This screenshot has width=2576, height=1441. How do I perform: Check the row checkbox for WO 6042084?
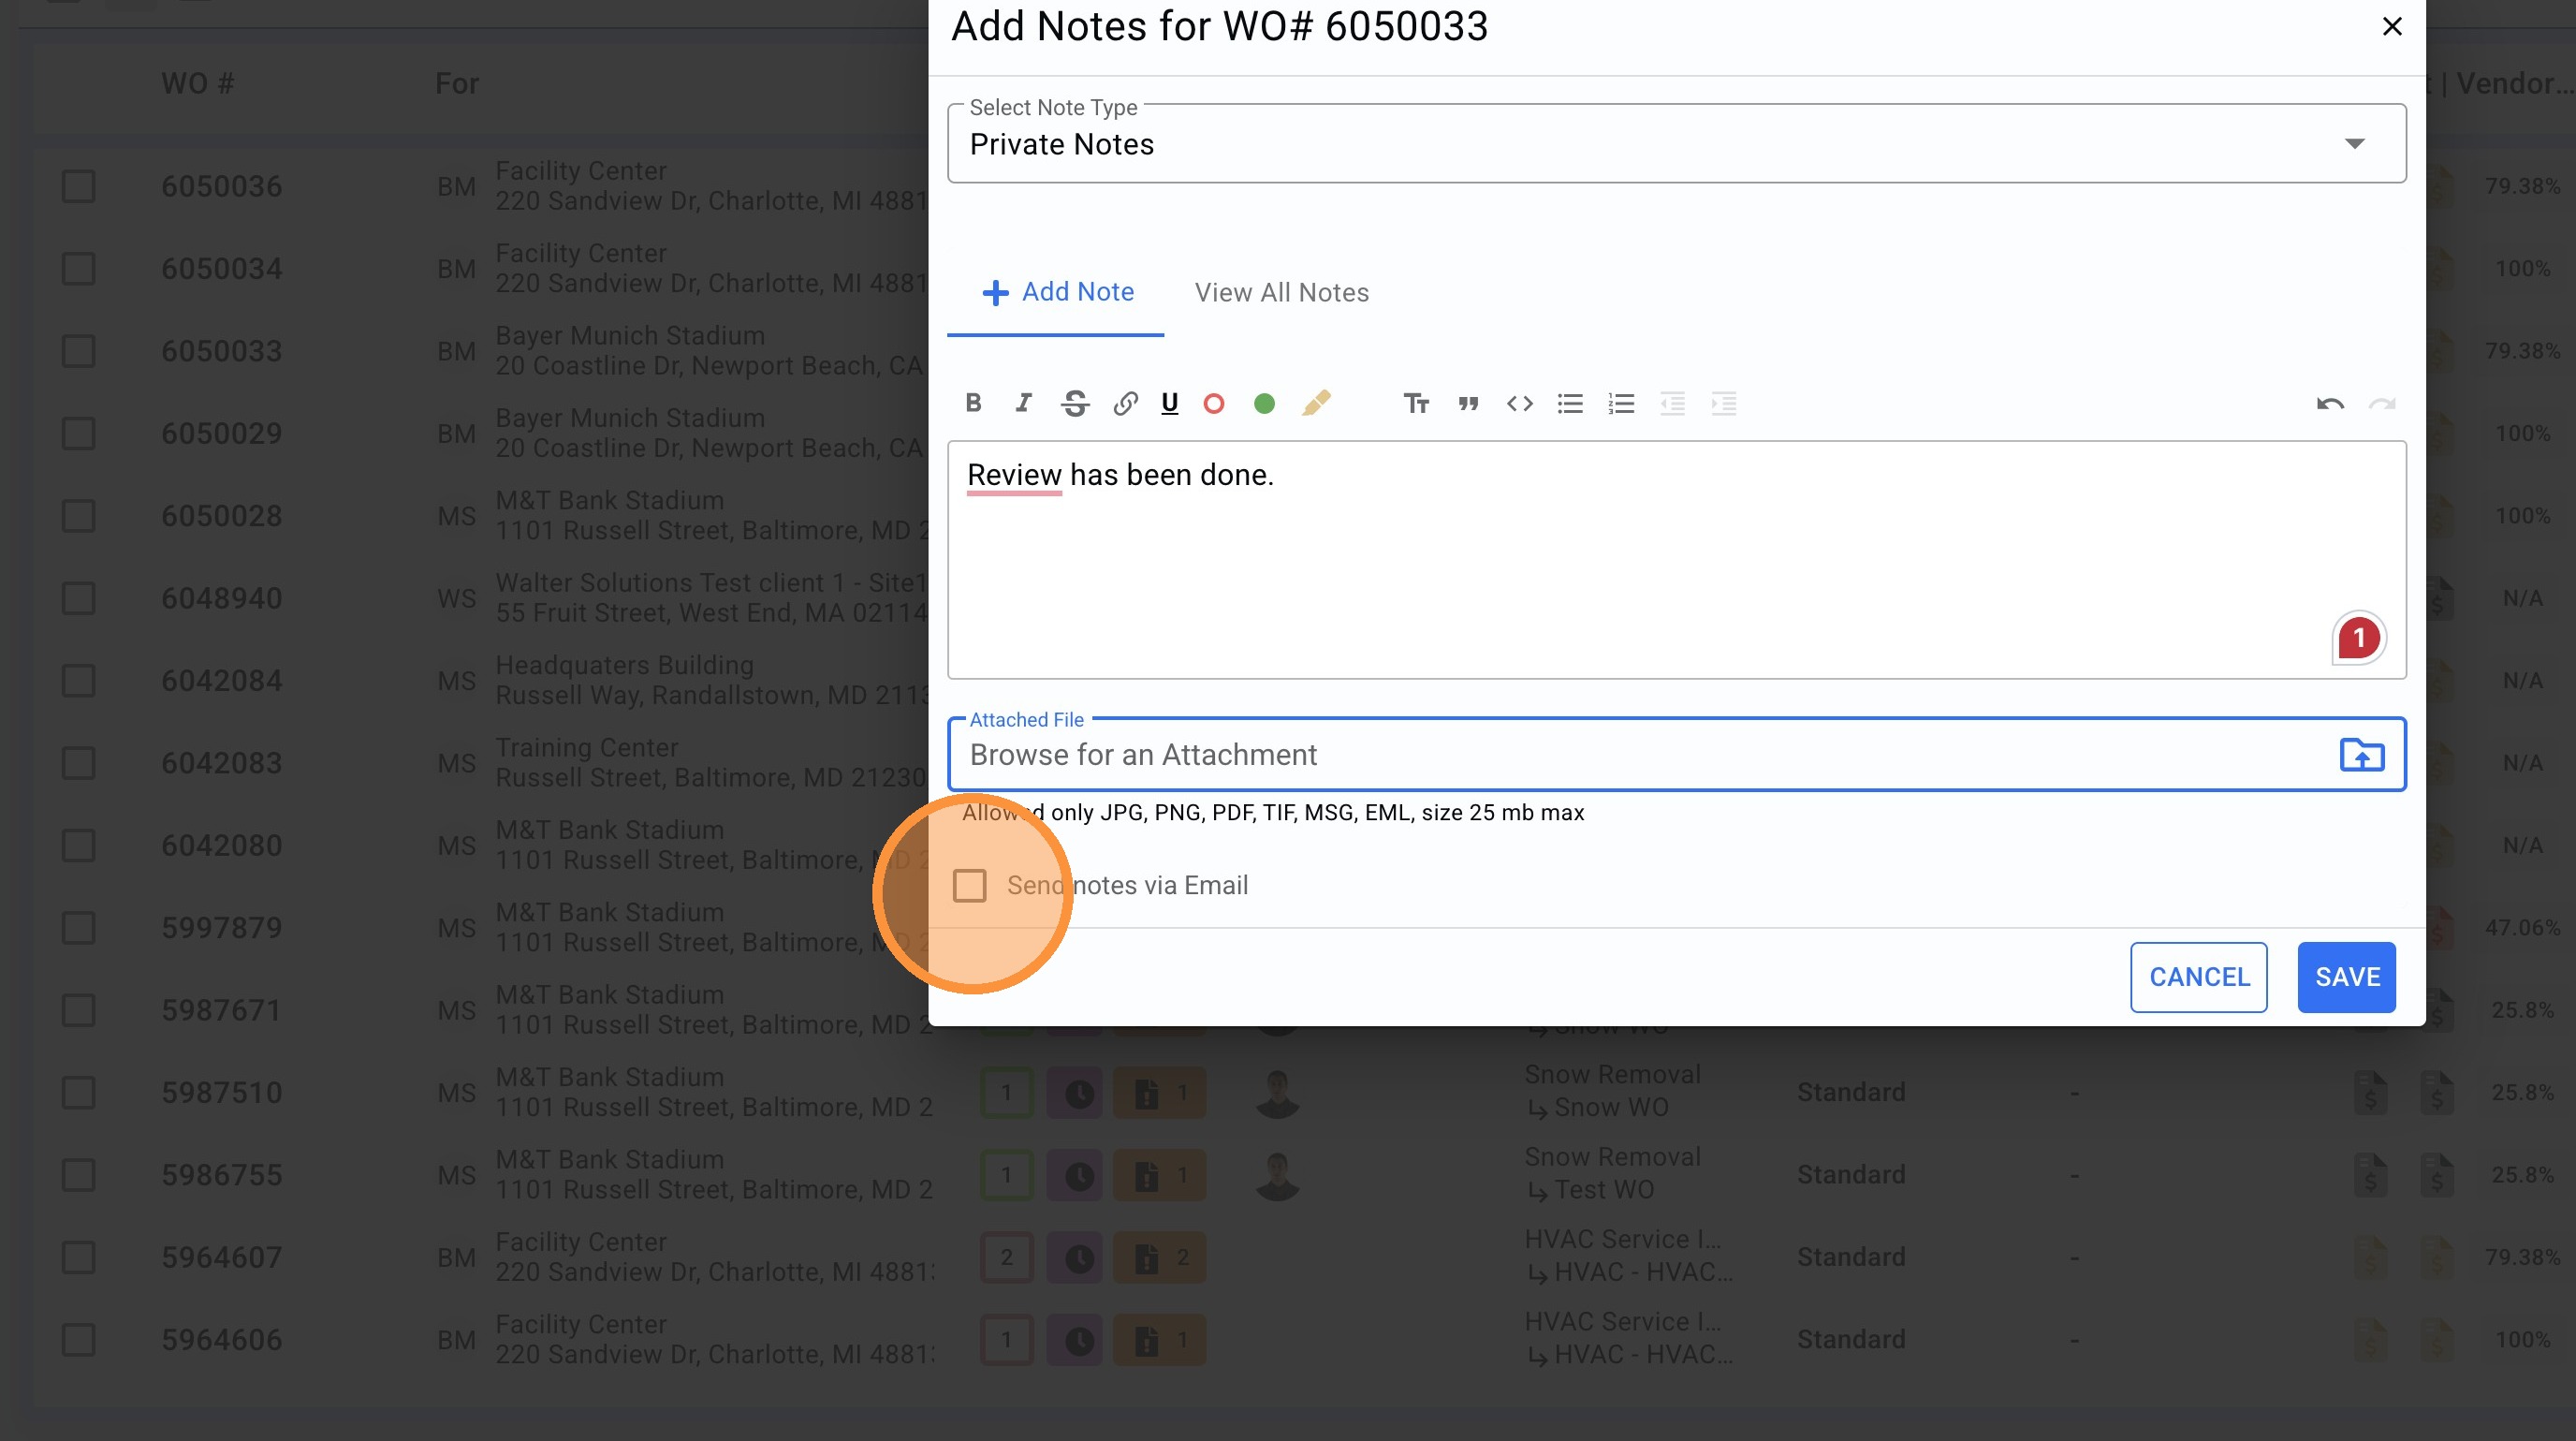coord(79,681)
